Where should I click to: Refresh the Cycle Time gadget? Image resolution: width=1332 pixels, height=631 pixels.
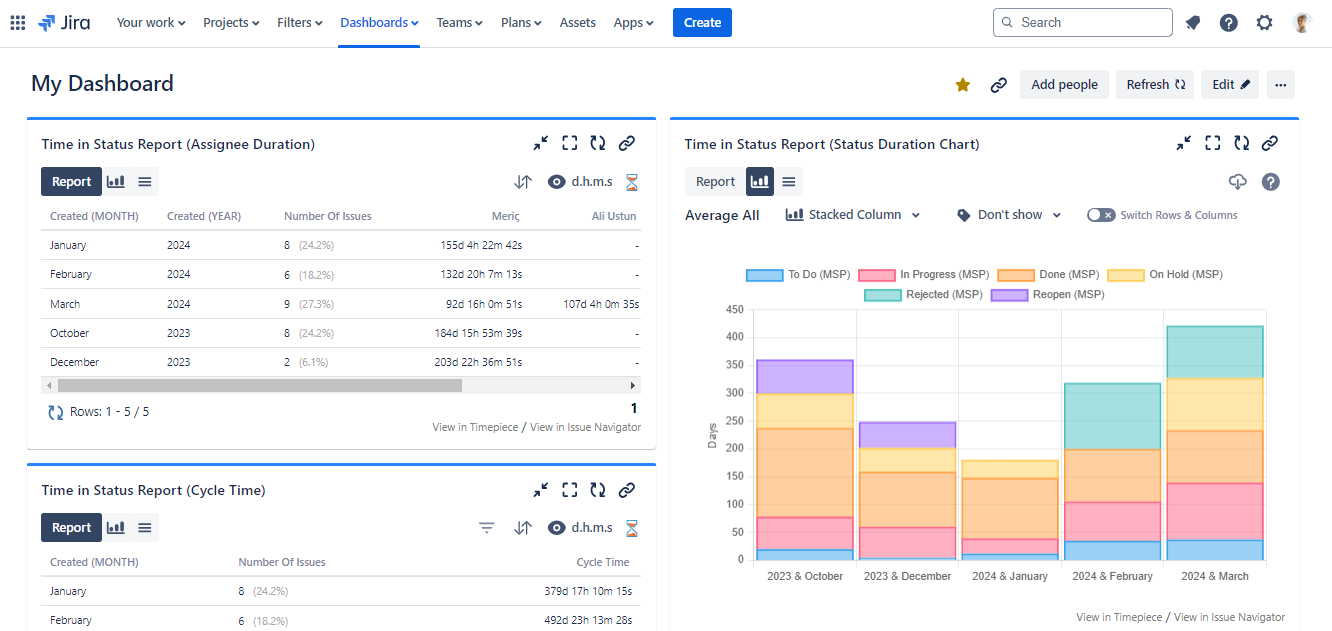[x=597, y=490]
